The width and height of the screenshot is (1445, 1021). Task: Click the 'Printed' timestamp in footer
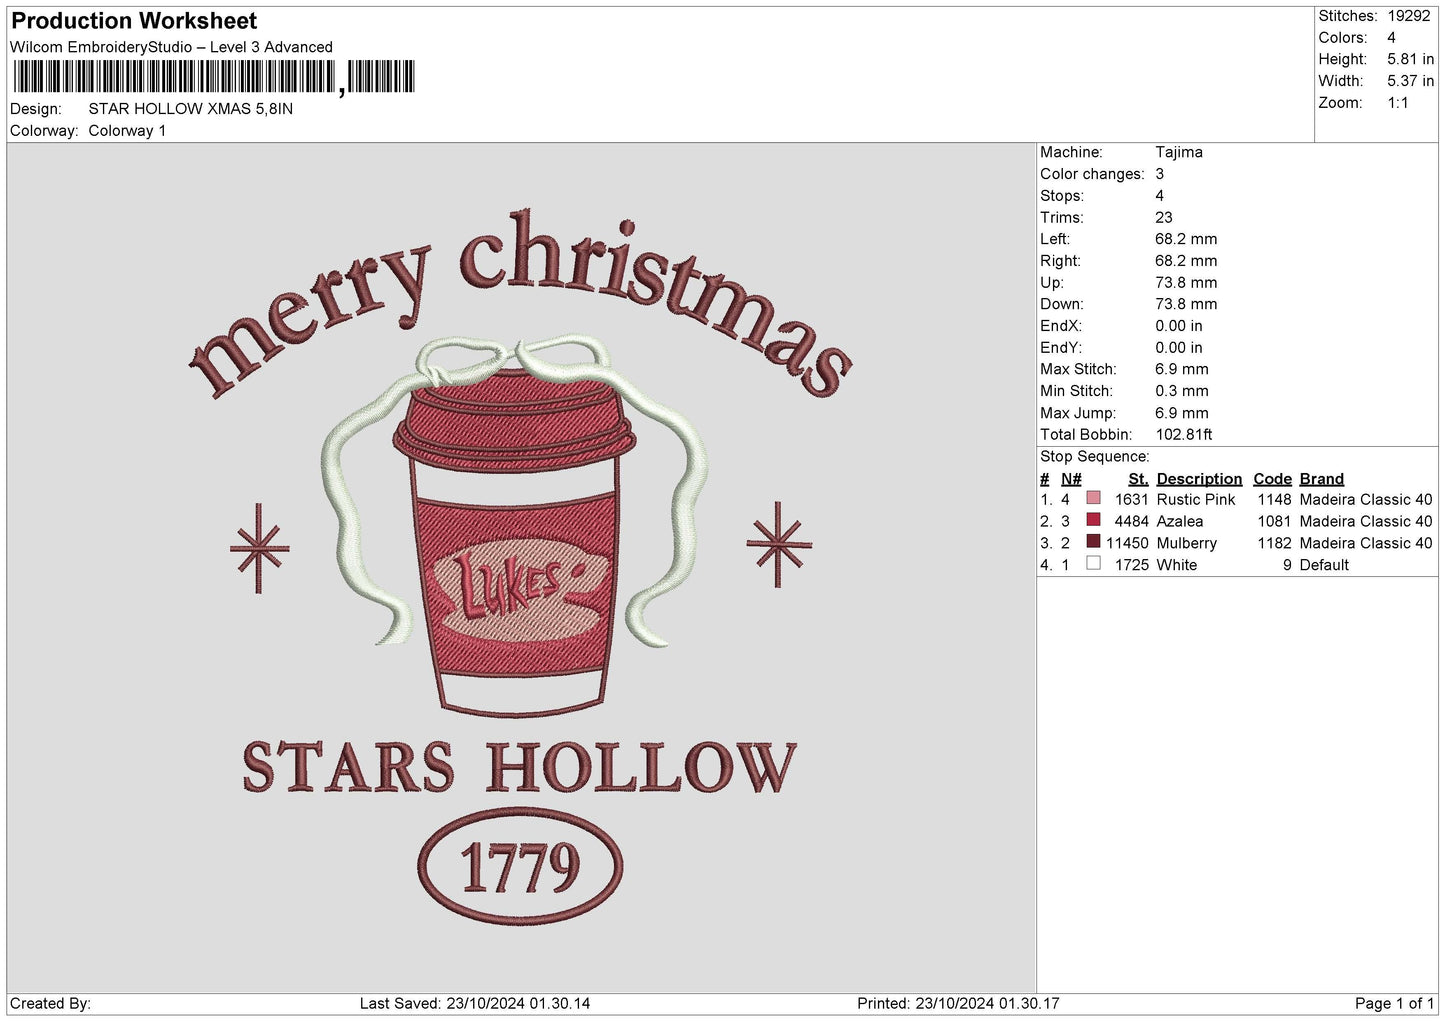958,1003
